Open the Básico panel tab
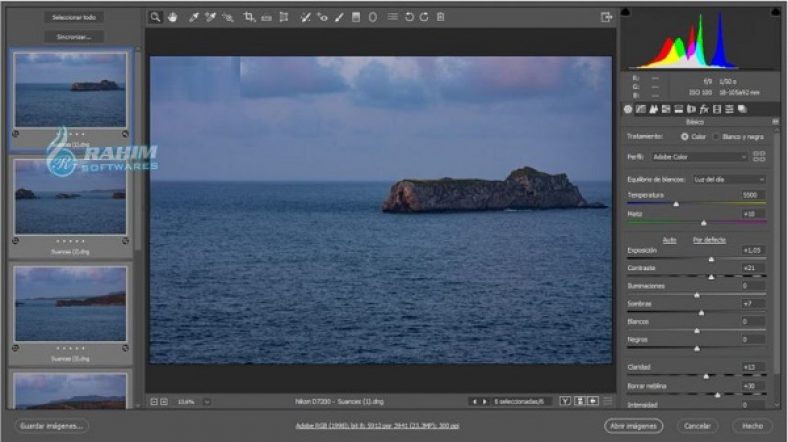 coord(628,108)
